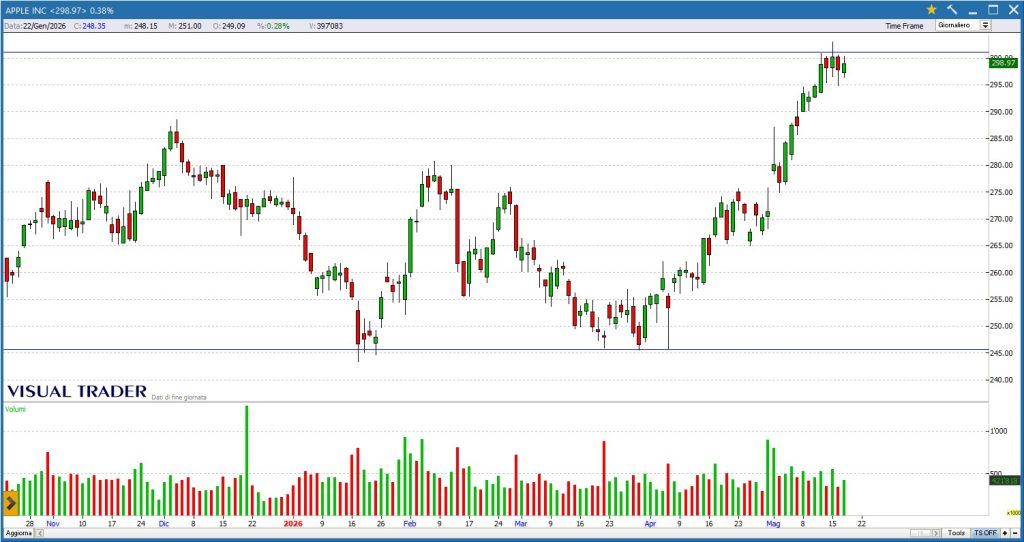Image resolution: width=1024 pixels, height=542 pixels.
Task: Click the 1'000 volume axis label
Action: pyautogui.click(x=1000, y=431)
